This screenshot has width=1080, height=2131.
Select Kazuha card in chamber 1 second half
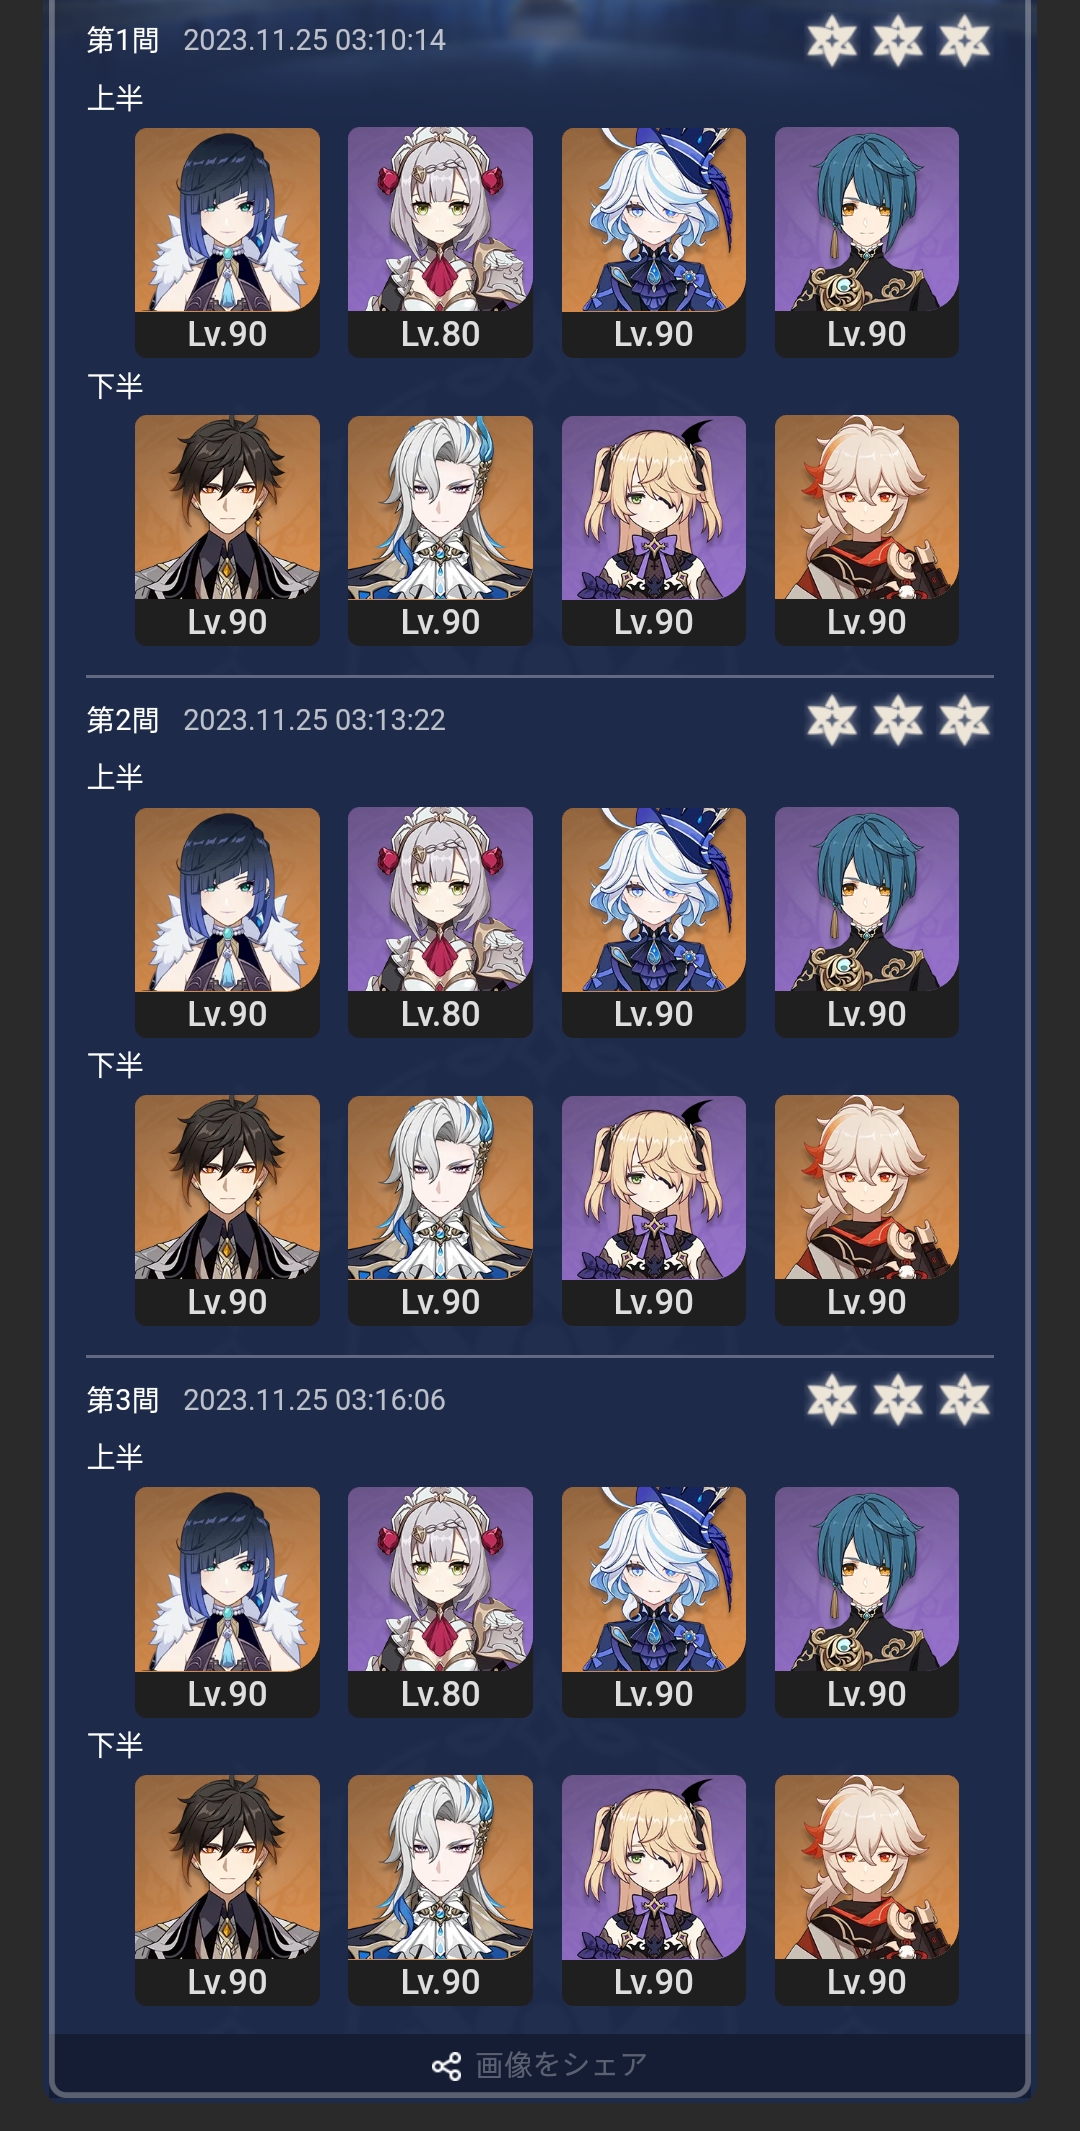867,530
